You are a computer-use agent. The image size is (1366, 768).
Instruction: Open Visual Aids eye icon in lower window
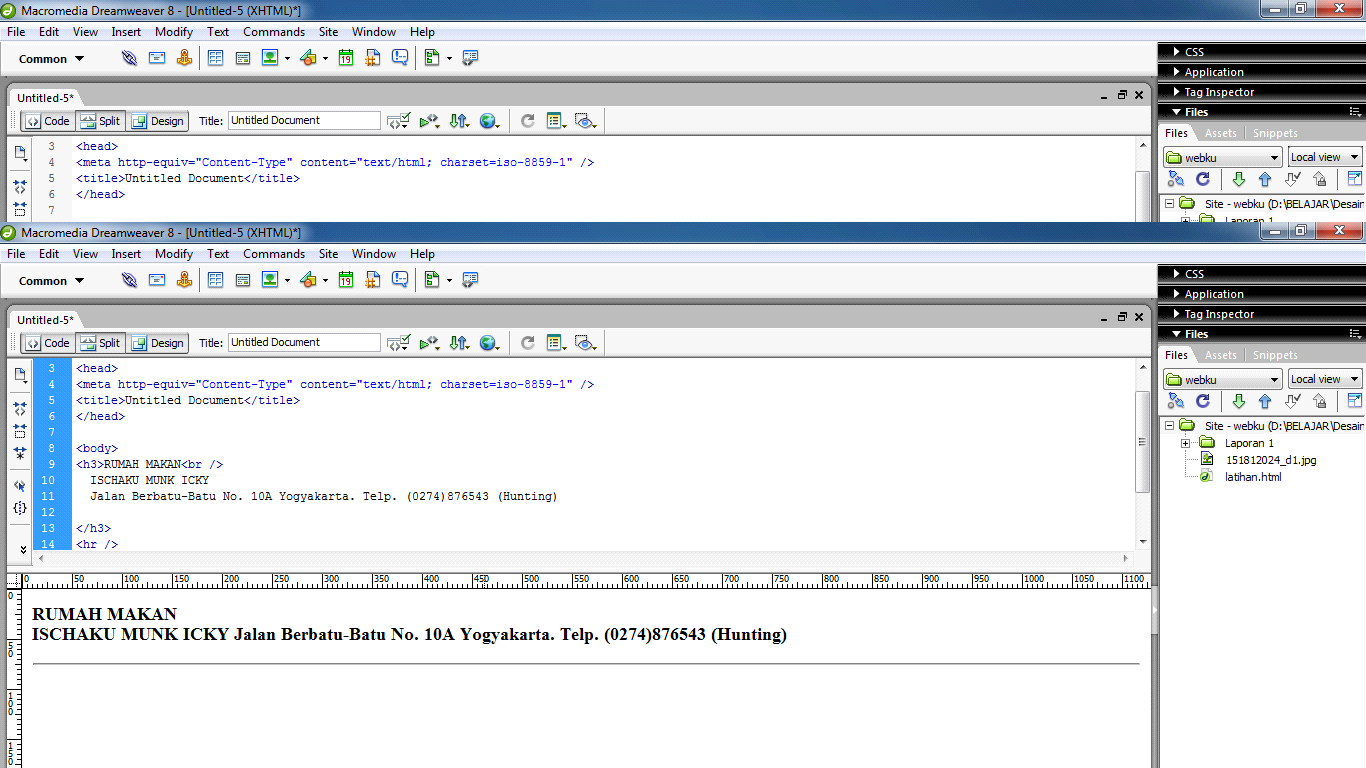point(586,343)
